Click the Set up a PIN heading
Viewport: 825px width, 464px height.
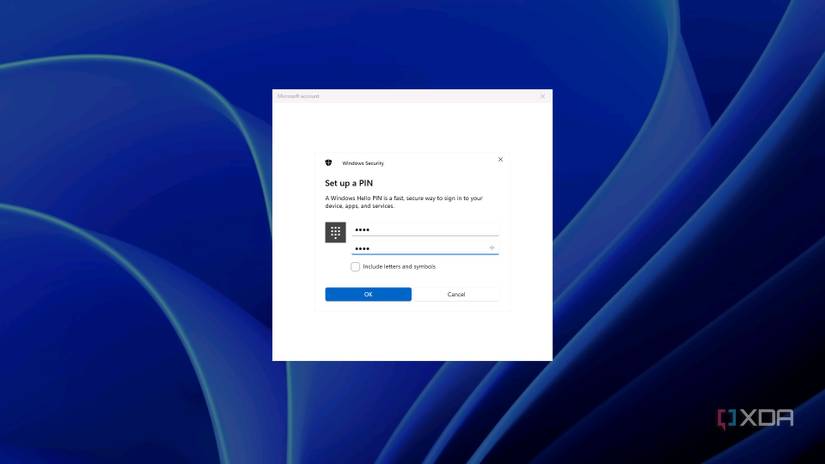click(349, 183)
